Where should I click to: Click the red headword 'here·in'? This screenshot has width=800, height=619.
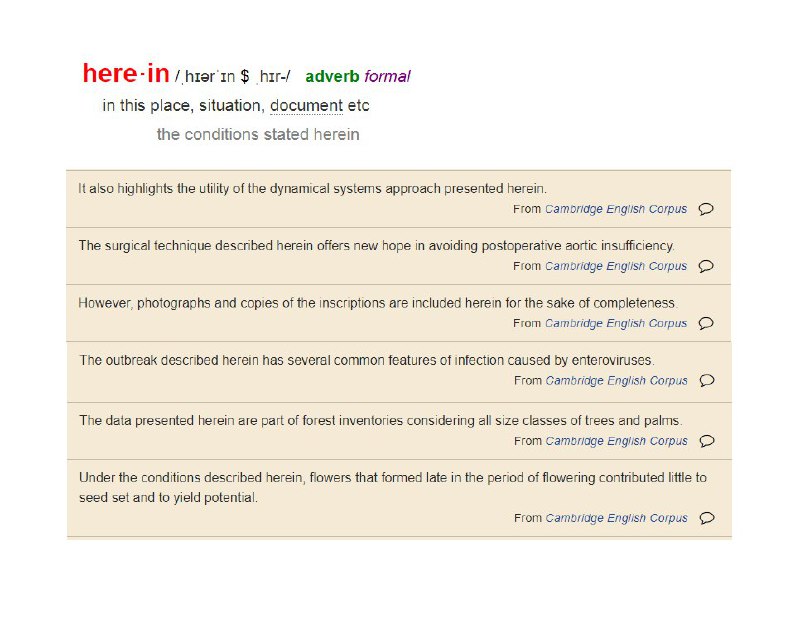point(126,73)
